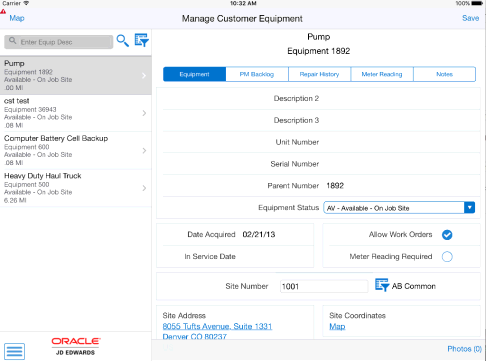Viewport: 486px width, 361px height.
Task: Tap the search magnifier icon beside Equip Desc
Action: (x=123, y=41)
